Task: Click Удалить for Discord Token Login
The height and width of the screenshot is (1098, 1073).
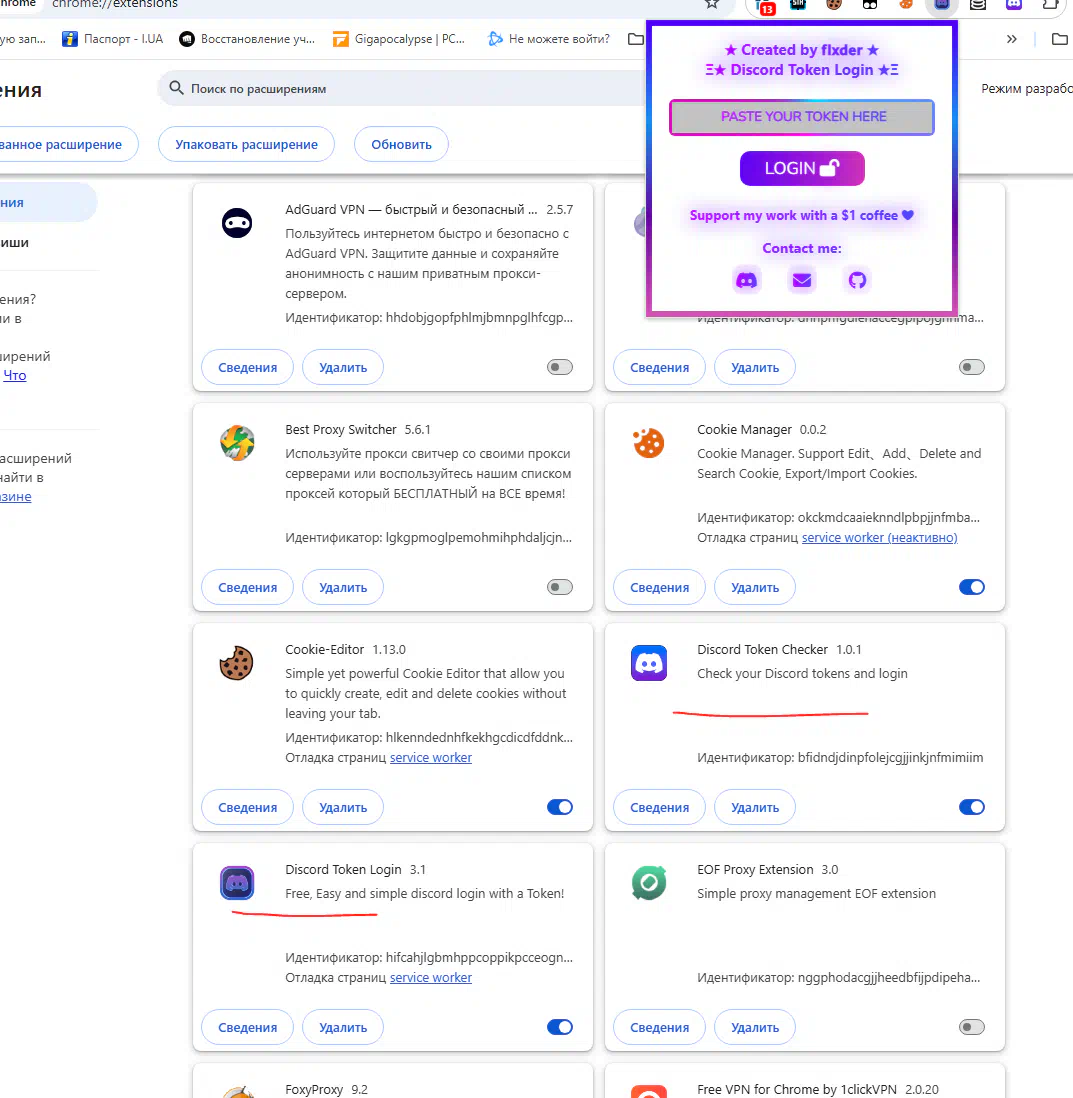Action: (342, 1027)
